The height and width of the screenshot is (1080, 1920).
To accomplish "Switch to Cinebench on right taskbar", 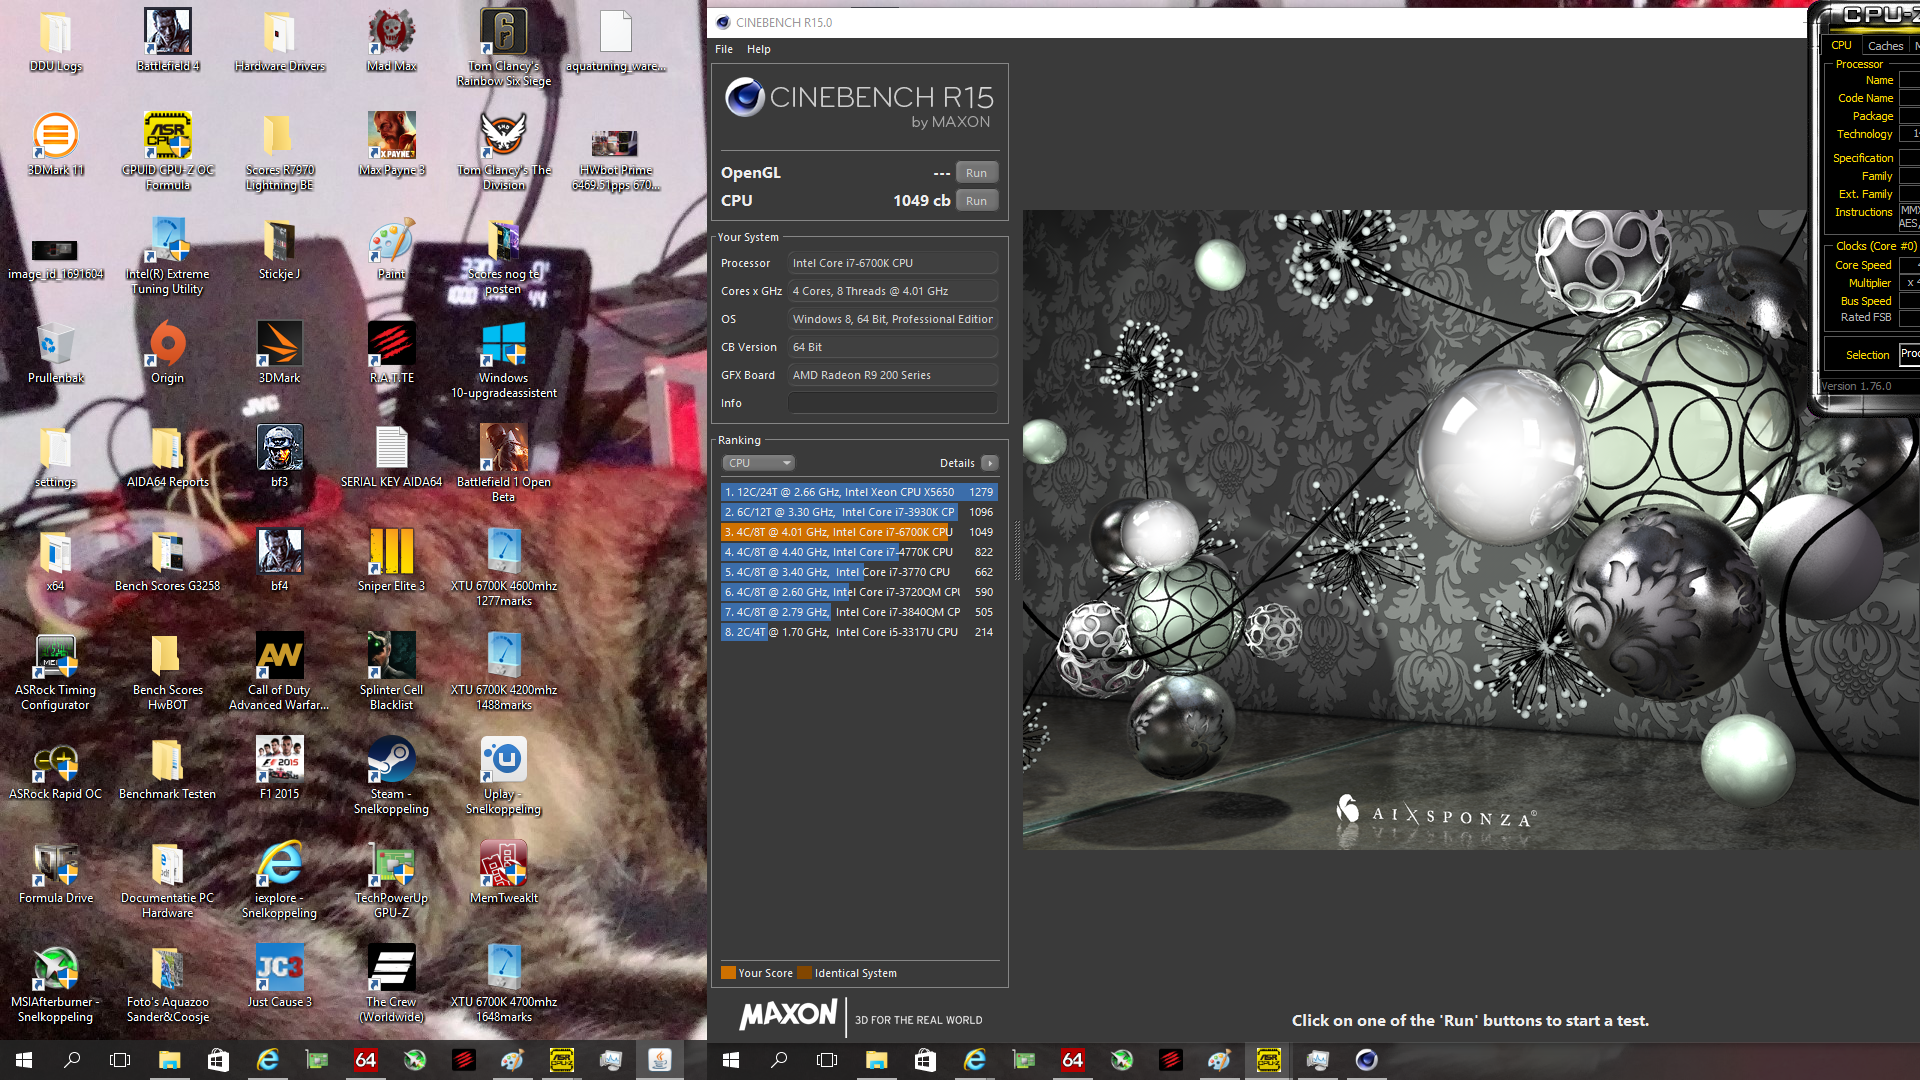I will click(x=1366, y=1060).
